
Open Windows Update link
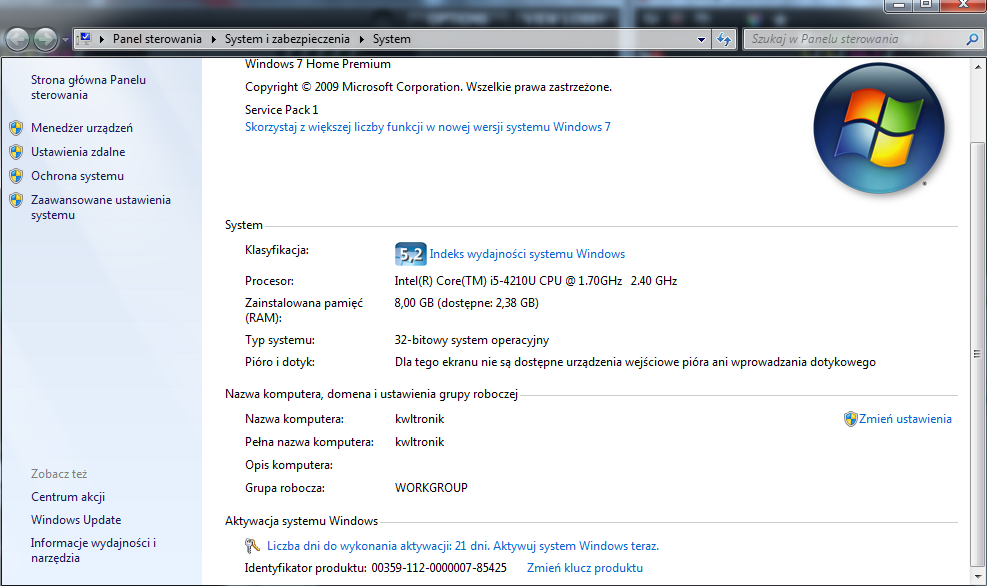76,520
